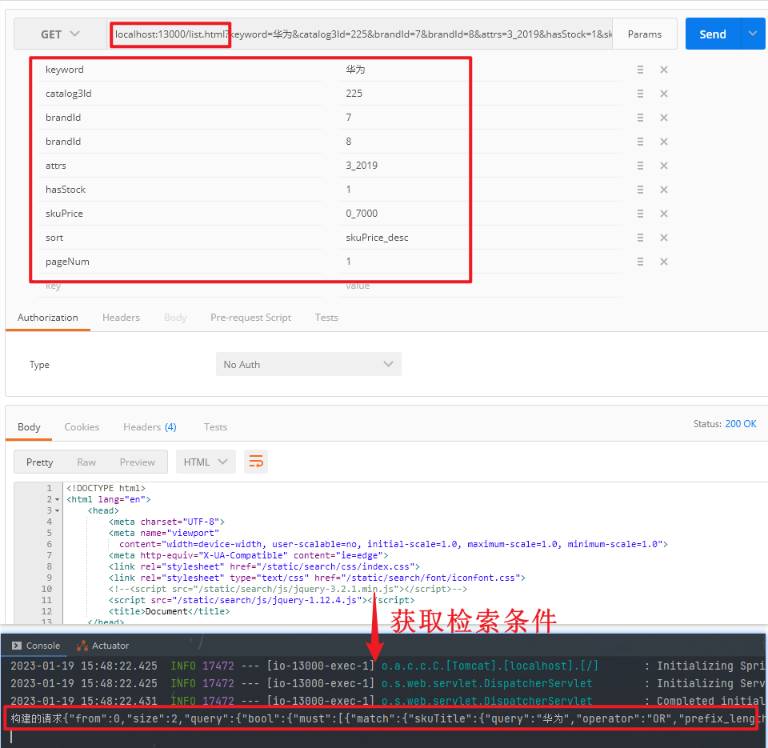This screenshot has height=748, width=768.
Task: Delete the keyword parameter row
Action: [x=664, y=70]
